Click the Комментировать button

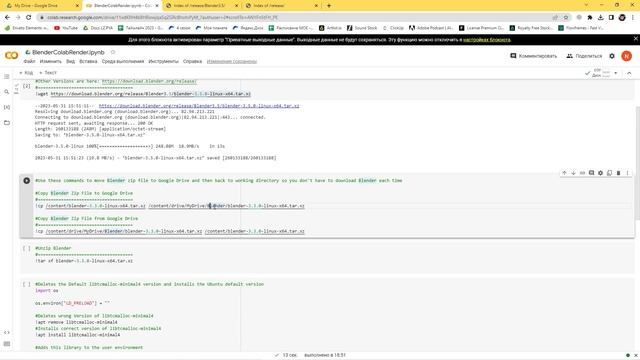click(x=533, y=56)
